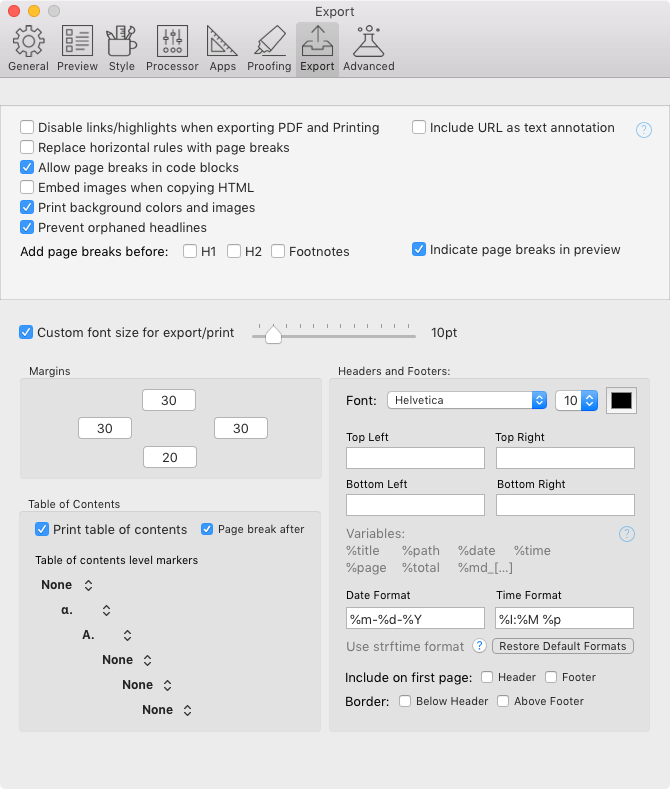Screen dimensions: 670x789
Task: Click the Top Right header field
Action: [x=565, y=458]
